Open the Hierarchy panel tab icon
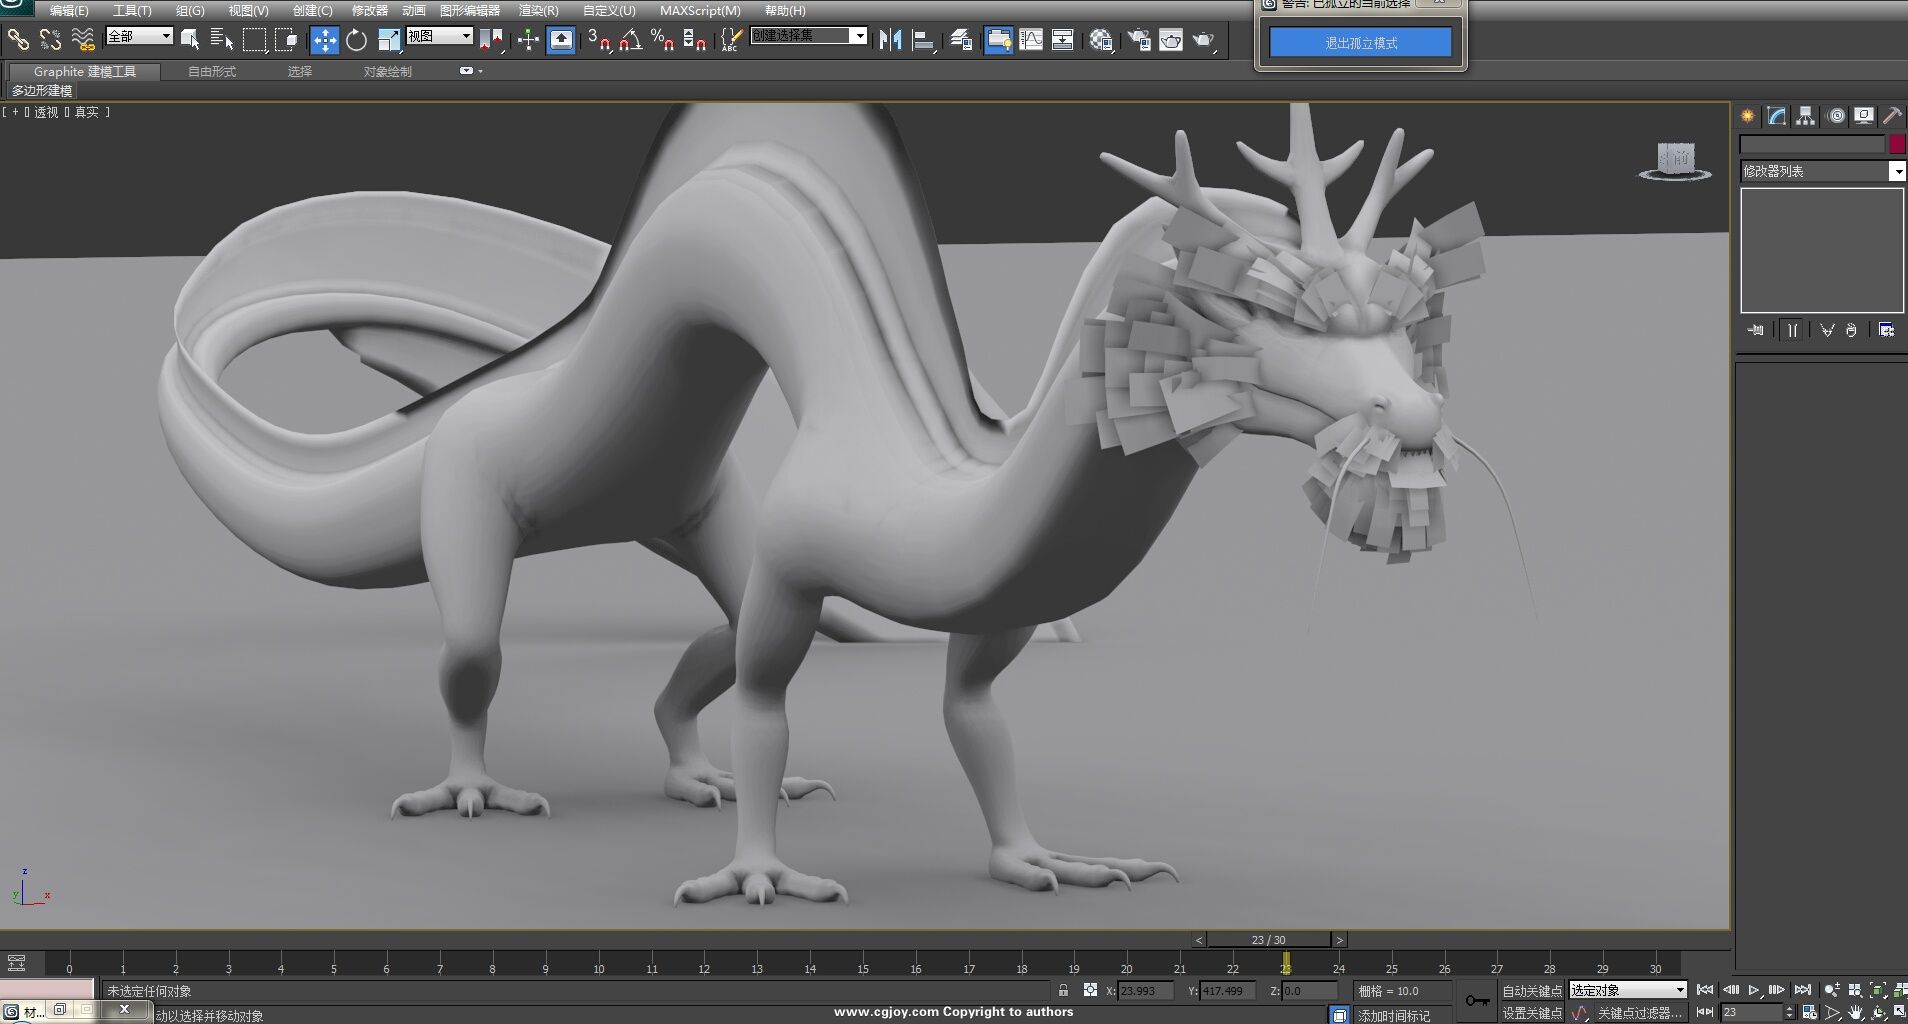Image resolution: width=1908 pixels, height=1024 pixels. pyautogui.click(x=1805, y=116)
